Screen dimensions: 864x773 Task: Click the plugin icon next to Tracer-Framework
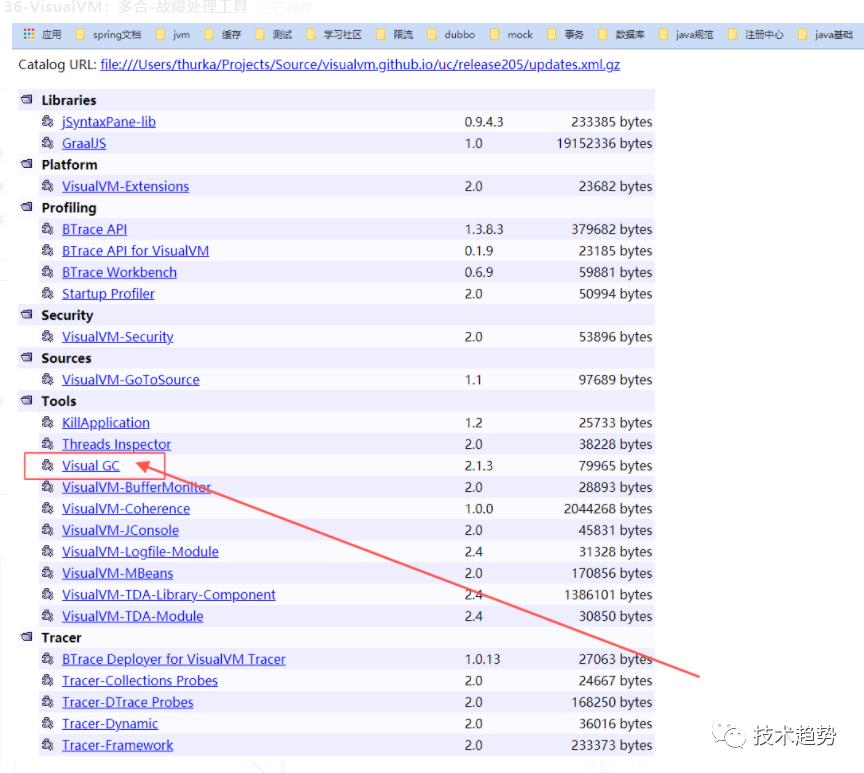[47, 745]
